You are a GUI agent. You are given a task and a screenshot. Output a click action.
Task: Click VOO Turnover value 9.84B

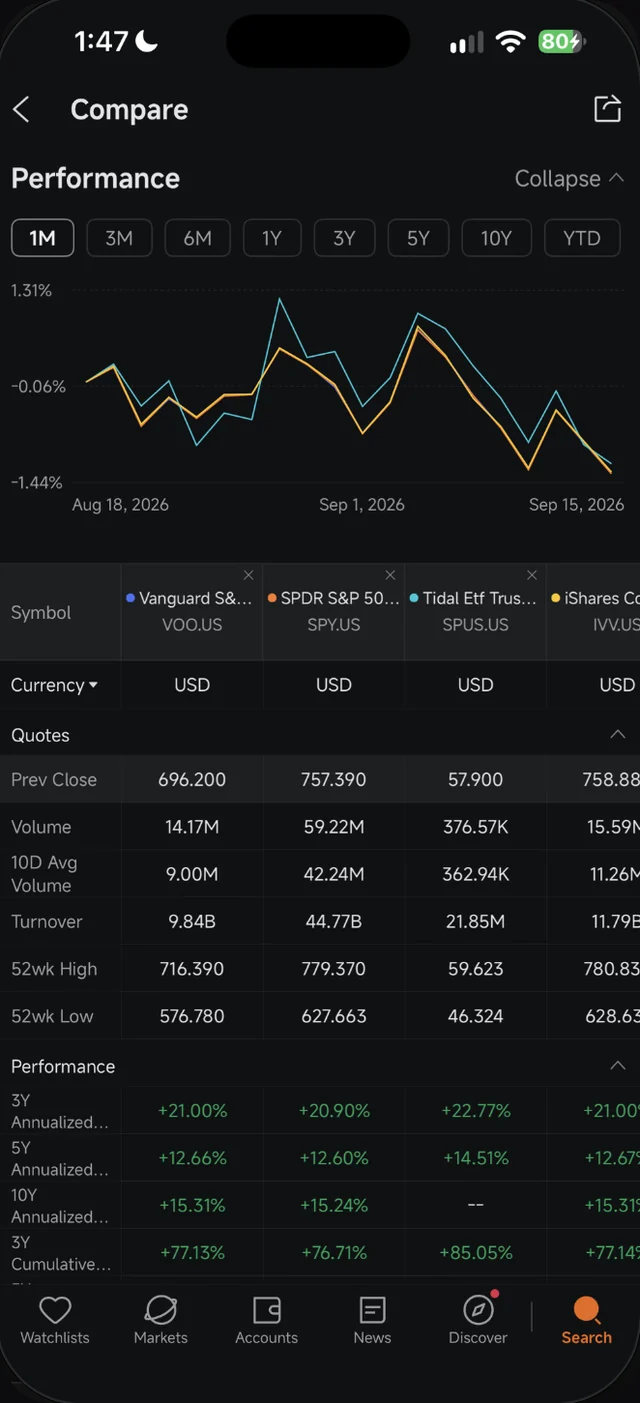(192, 922)
